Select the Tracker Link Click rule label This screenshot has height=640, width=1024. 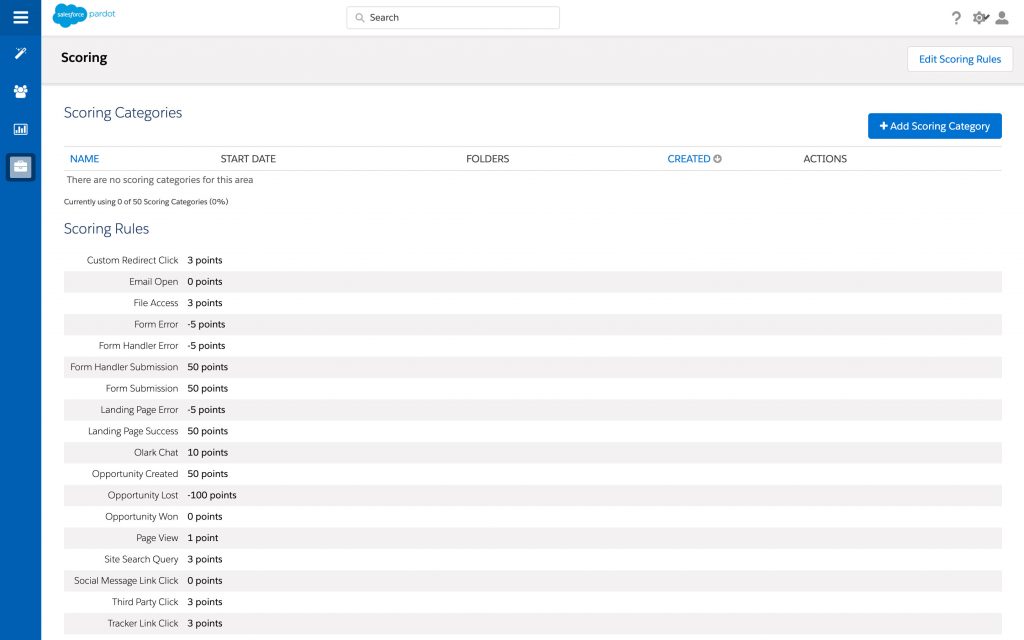tap(143, 624)
